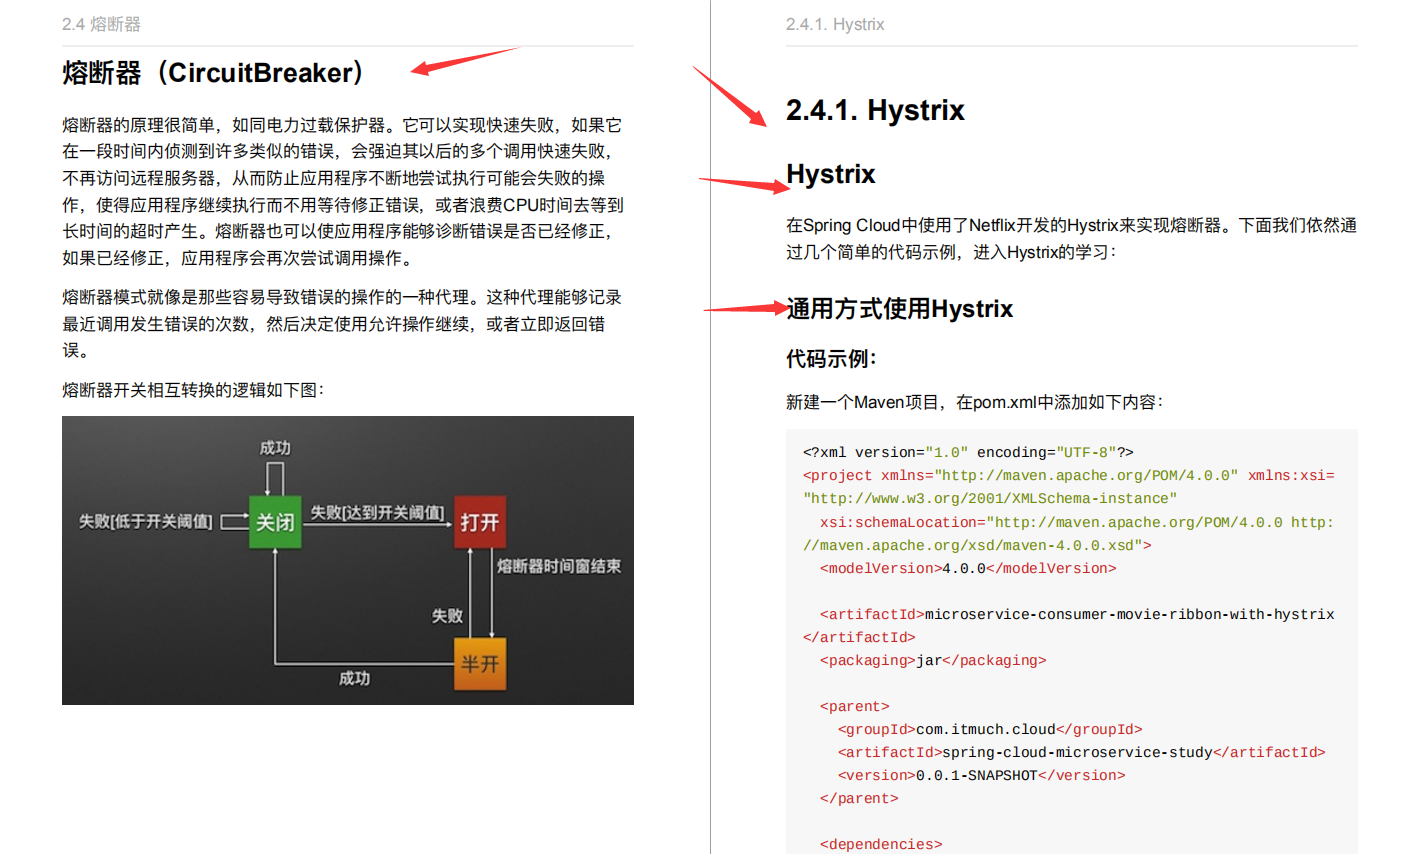Click the opening "<parent>" tag in code
The width and height of the screenshot is (1426, 854).
click(x=854, y=706)
